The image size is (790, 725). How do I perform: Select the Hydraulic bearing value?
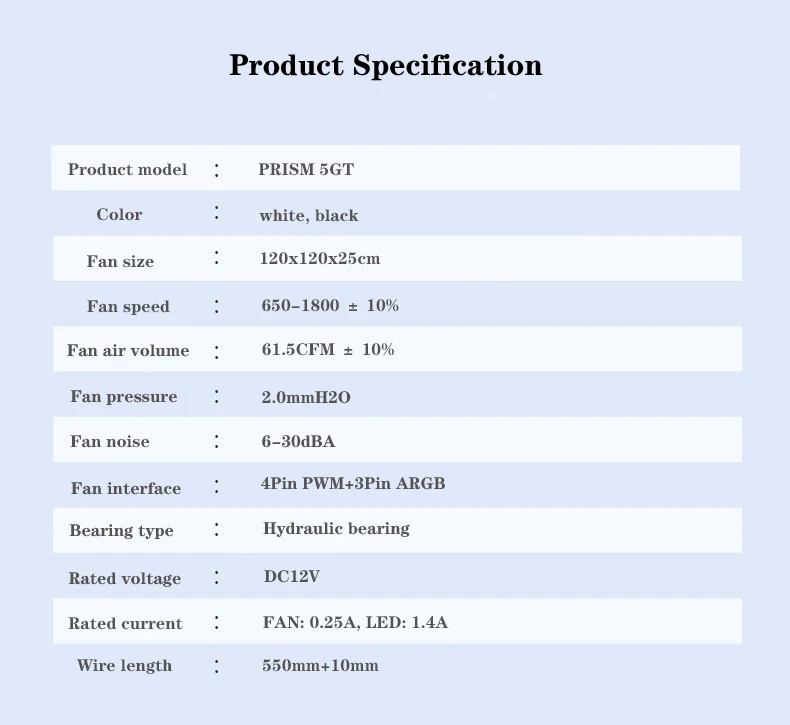[x=336, y=528]
